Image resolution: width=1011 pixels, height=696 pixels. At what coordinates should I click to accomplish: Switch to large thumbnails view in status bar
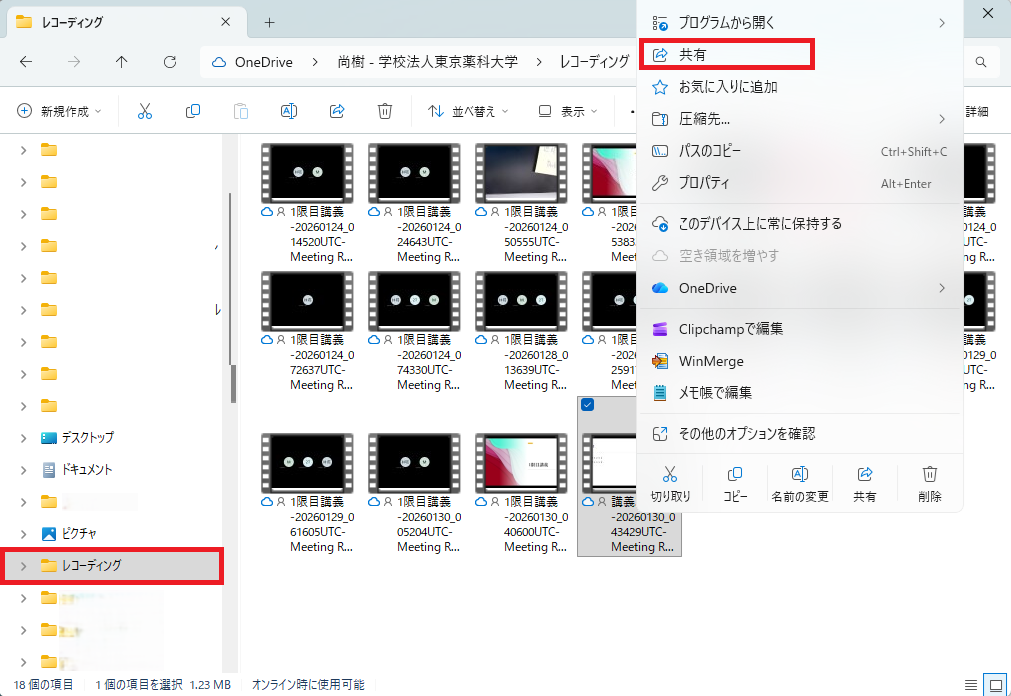click(995, 685)
